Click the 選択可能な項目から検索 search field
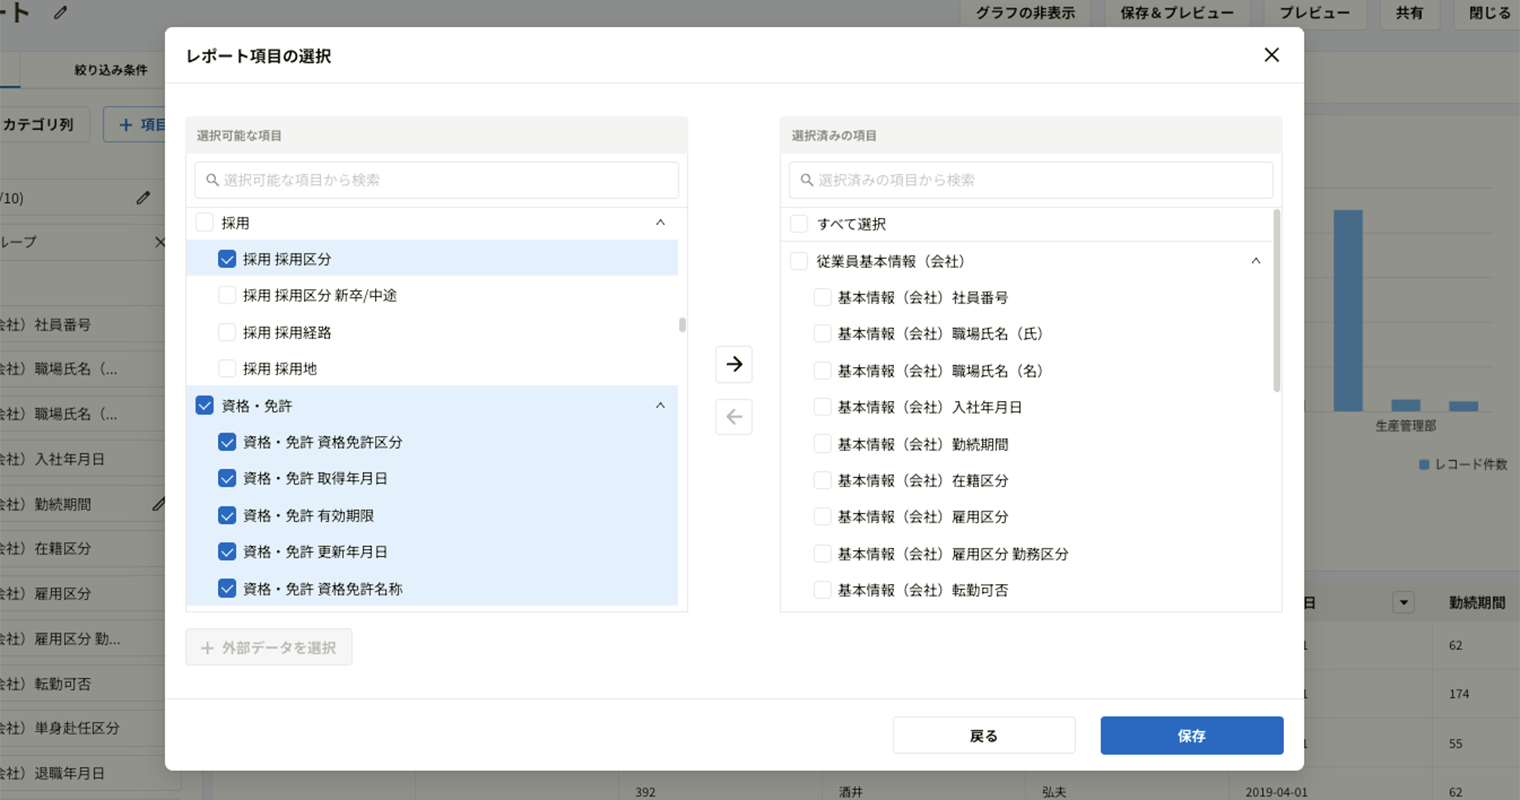The width and height of the screenshot is (1520, 800). click(437, 180)
